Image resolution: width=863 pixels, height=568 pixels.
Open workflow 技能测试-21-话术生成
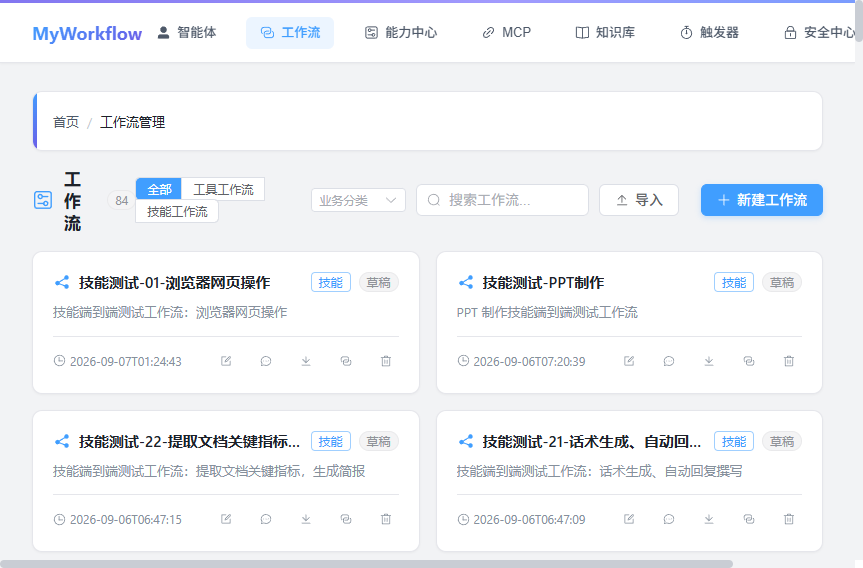pyautogui.click(x=592, y=441)
